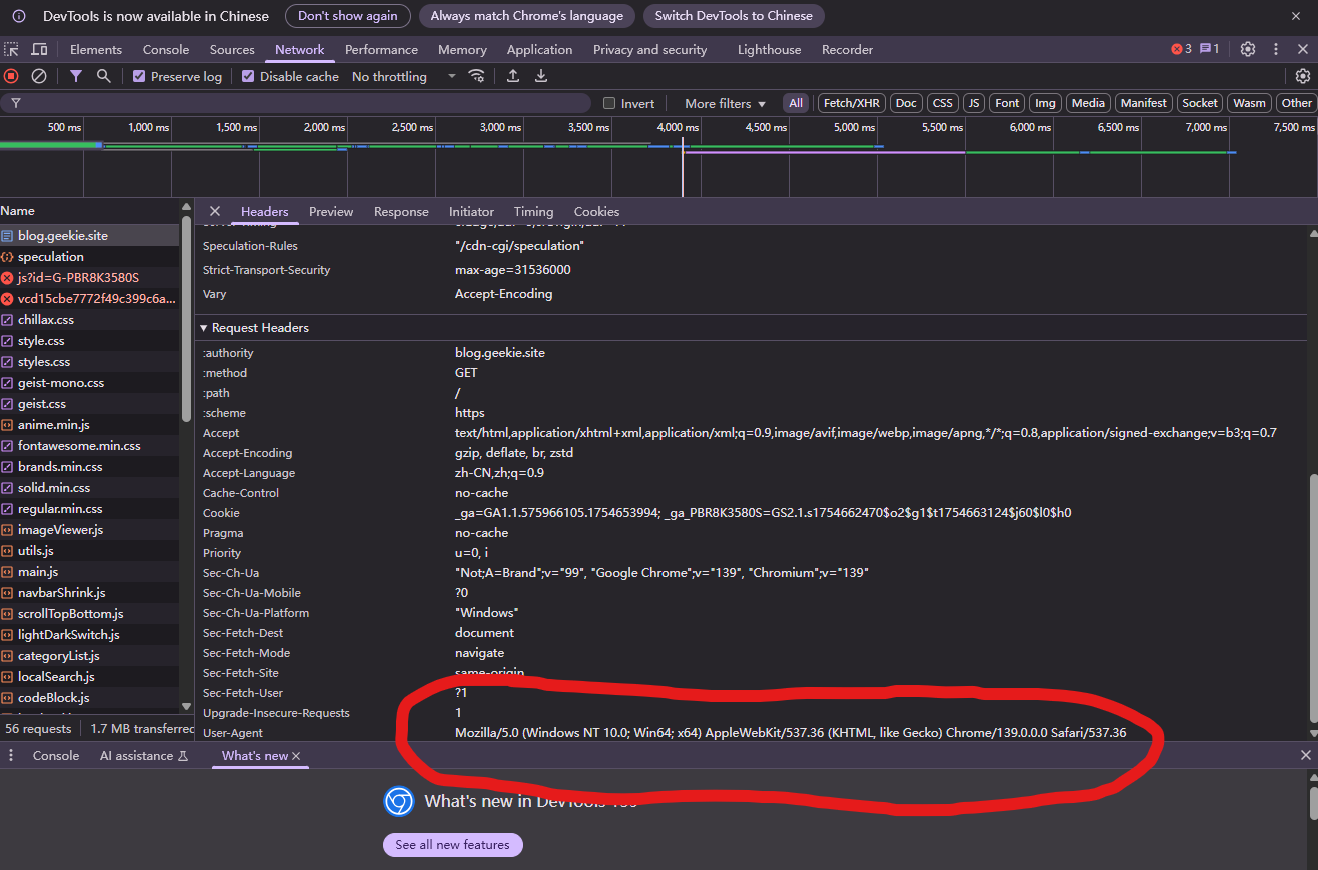Uncheck the Preserve log checkbox
1318x870 pixels.
point(140,76)
